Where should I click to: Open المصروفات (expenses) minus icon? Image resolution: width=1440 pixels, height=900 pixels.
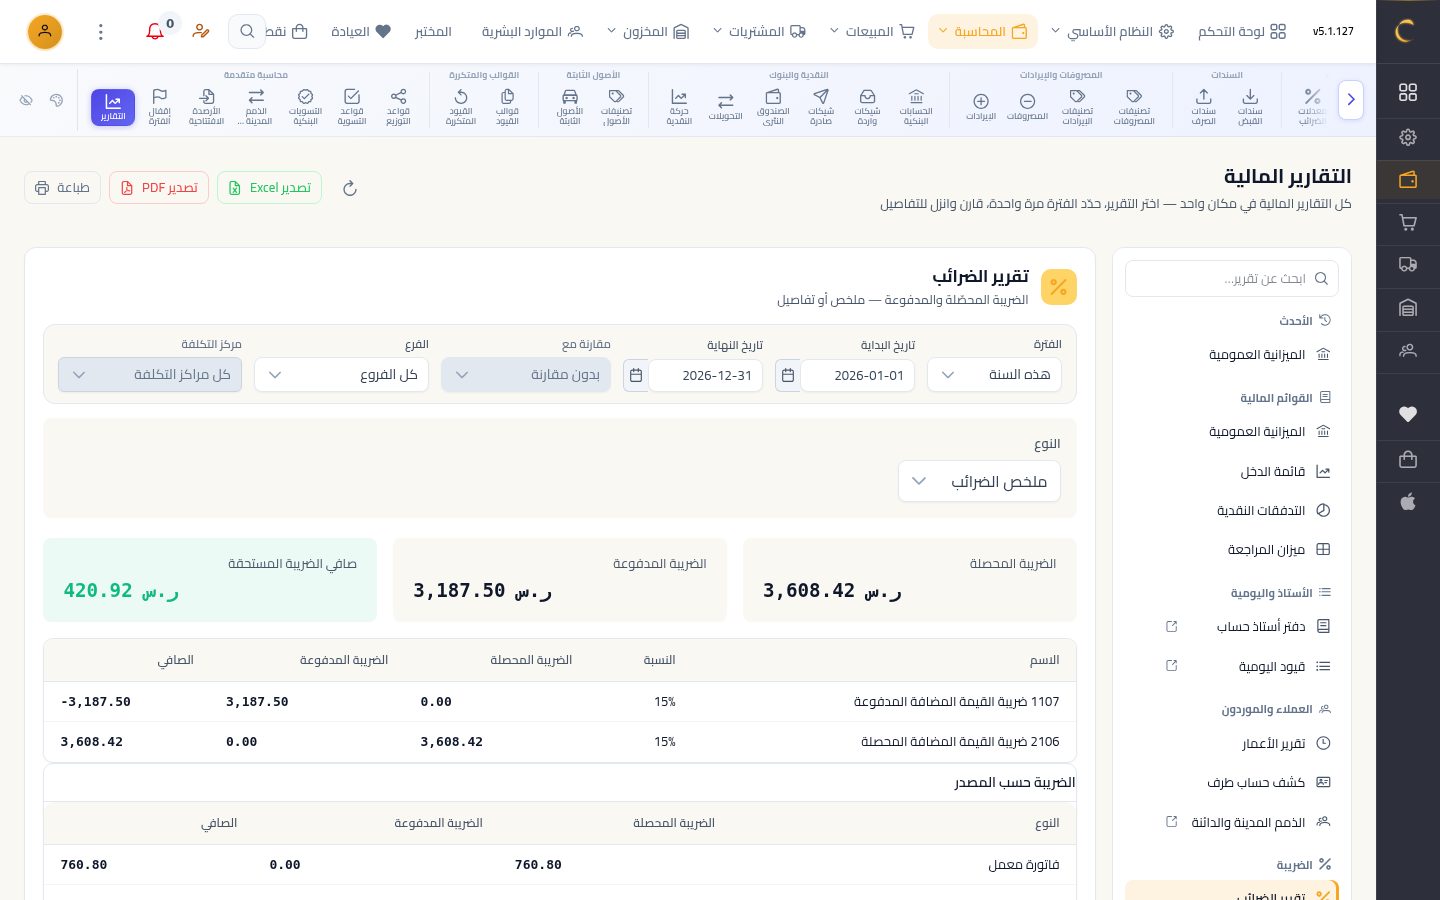1027,107
